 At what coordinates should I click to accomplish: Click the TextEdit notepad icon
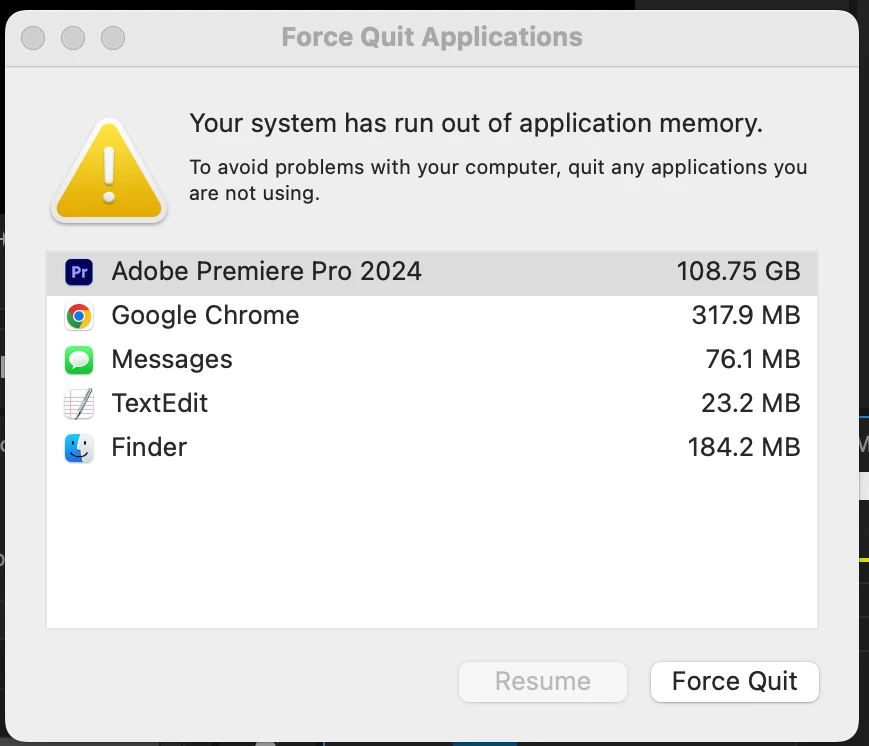[79, 404]
